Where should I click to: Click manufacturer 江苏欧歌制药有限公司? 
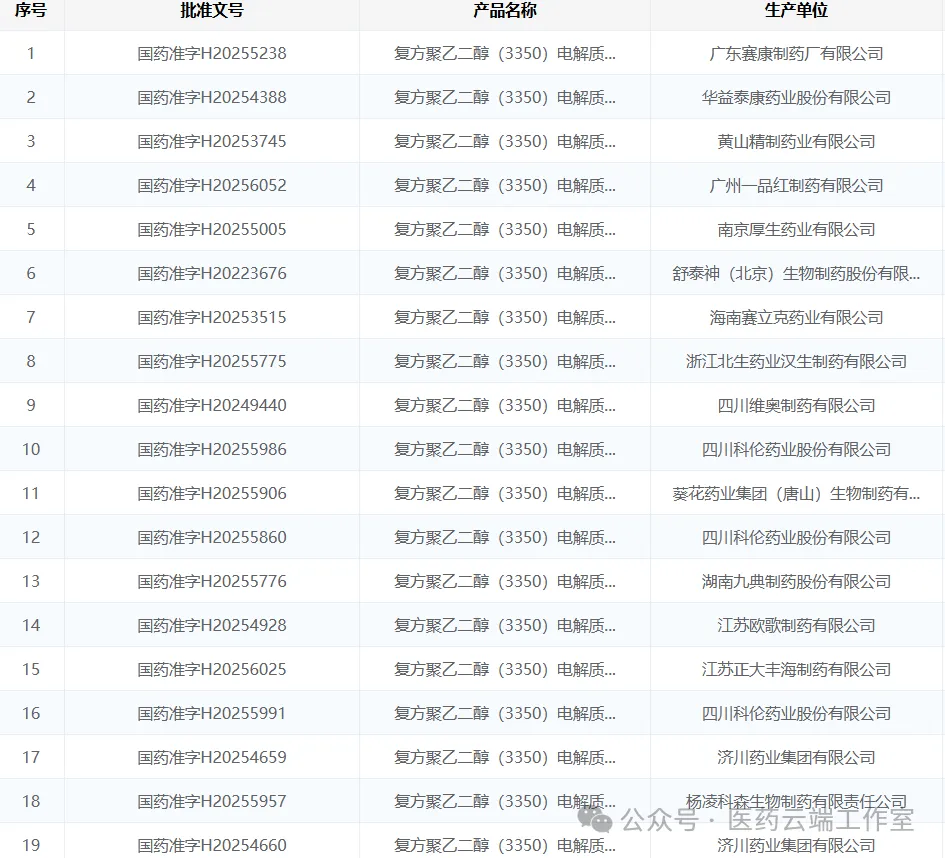(796, 626)
